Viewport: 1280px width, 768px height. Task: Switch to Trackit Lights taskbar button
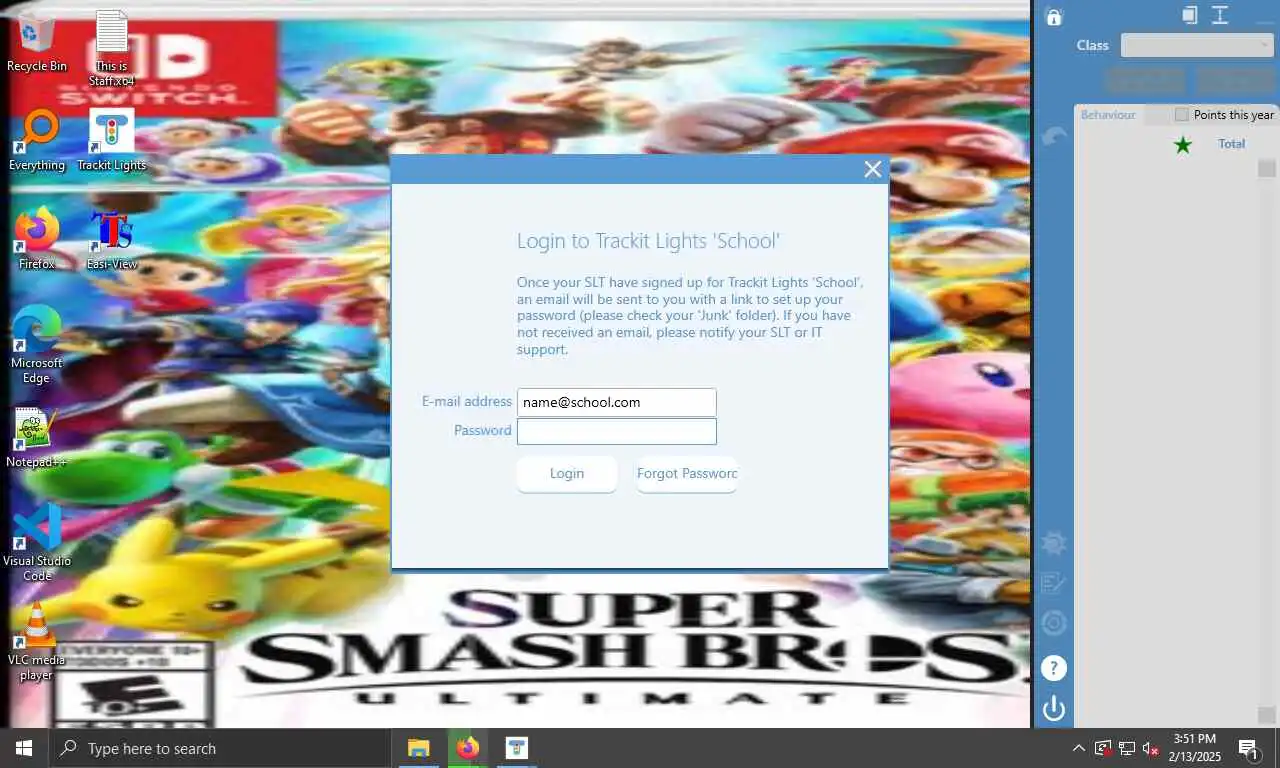(x=516, y=748)
